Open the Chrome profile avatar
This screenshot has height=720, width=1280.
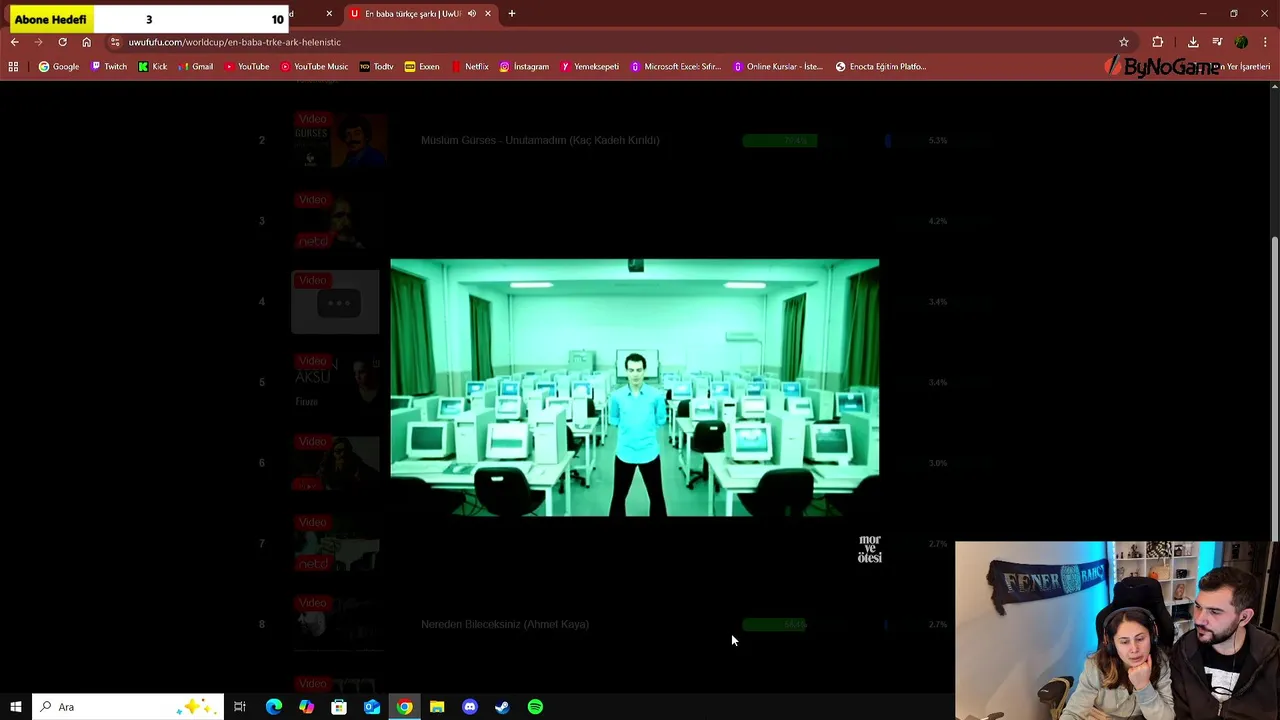(1241, 42)
